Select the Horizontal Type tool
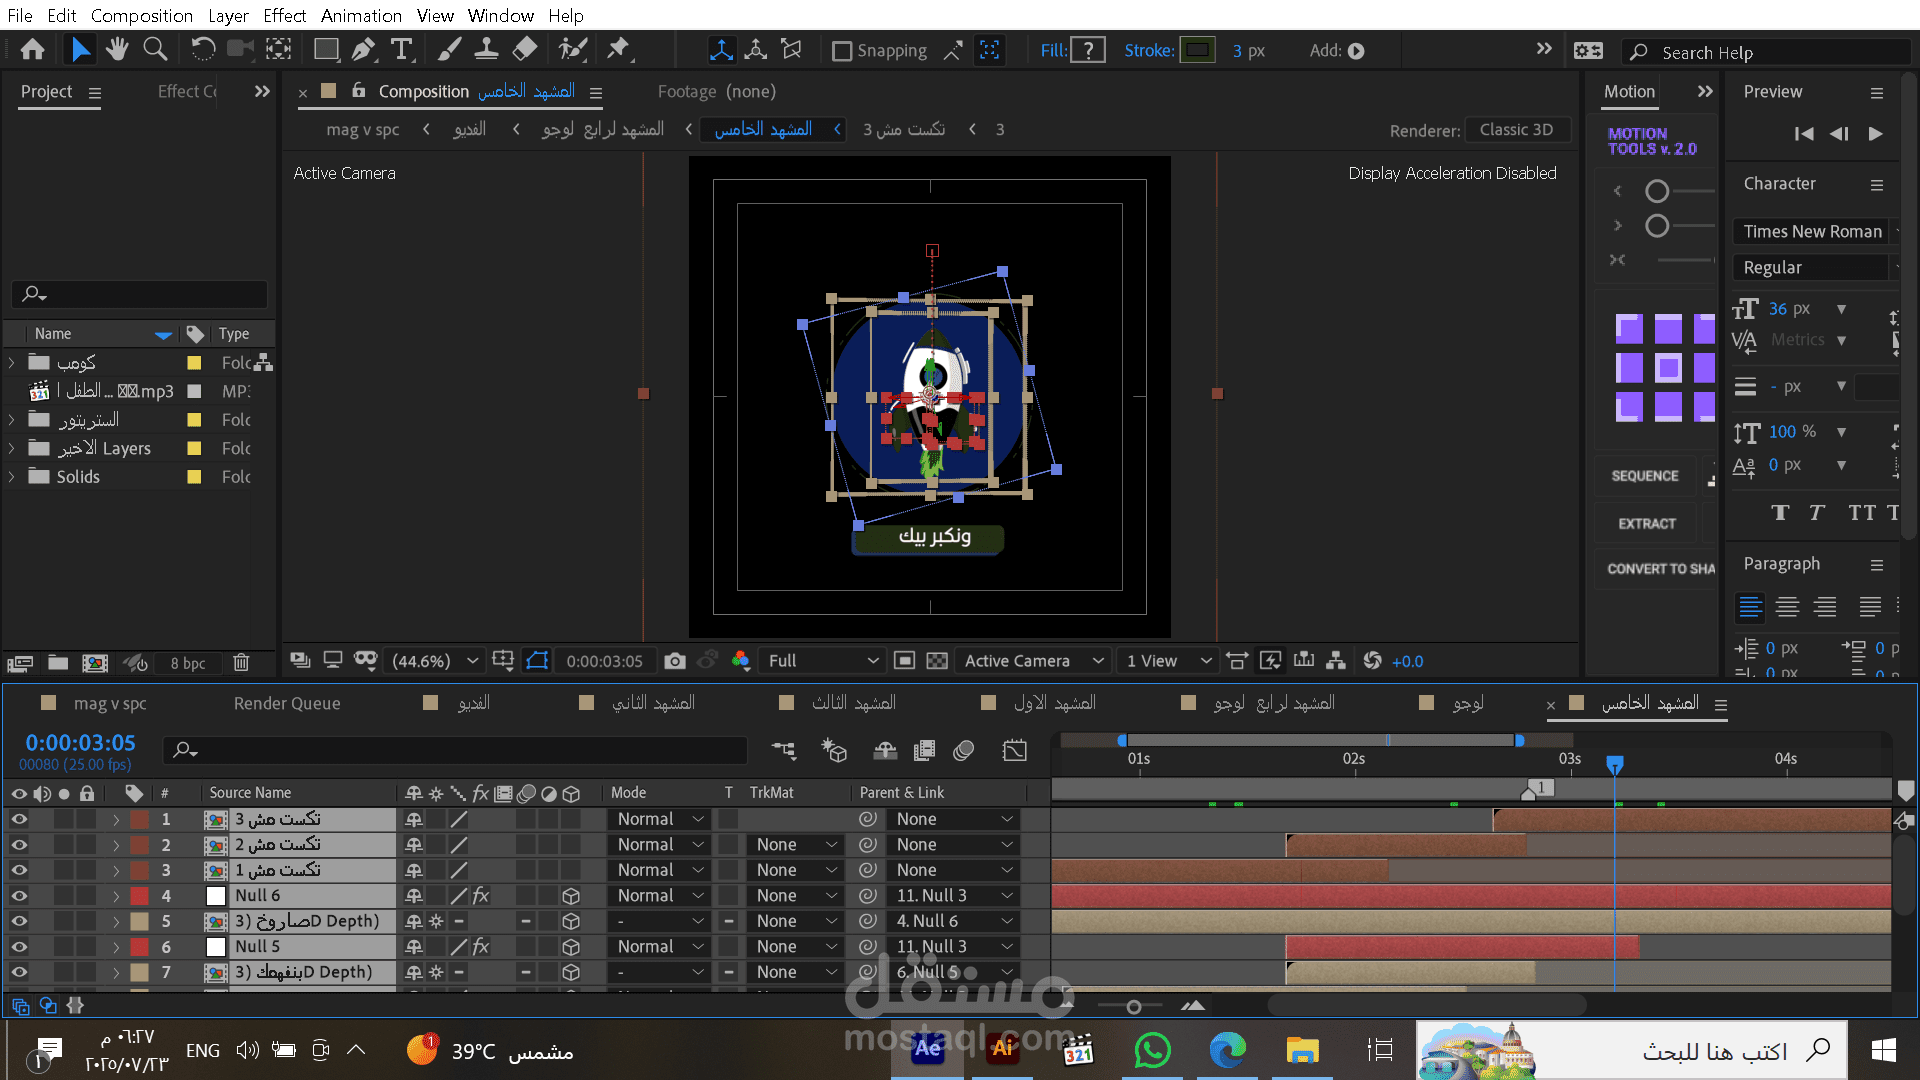This screenshot has width=1920, height=1080. click(x=402, y=49)
